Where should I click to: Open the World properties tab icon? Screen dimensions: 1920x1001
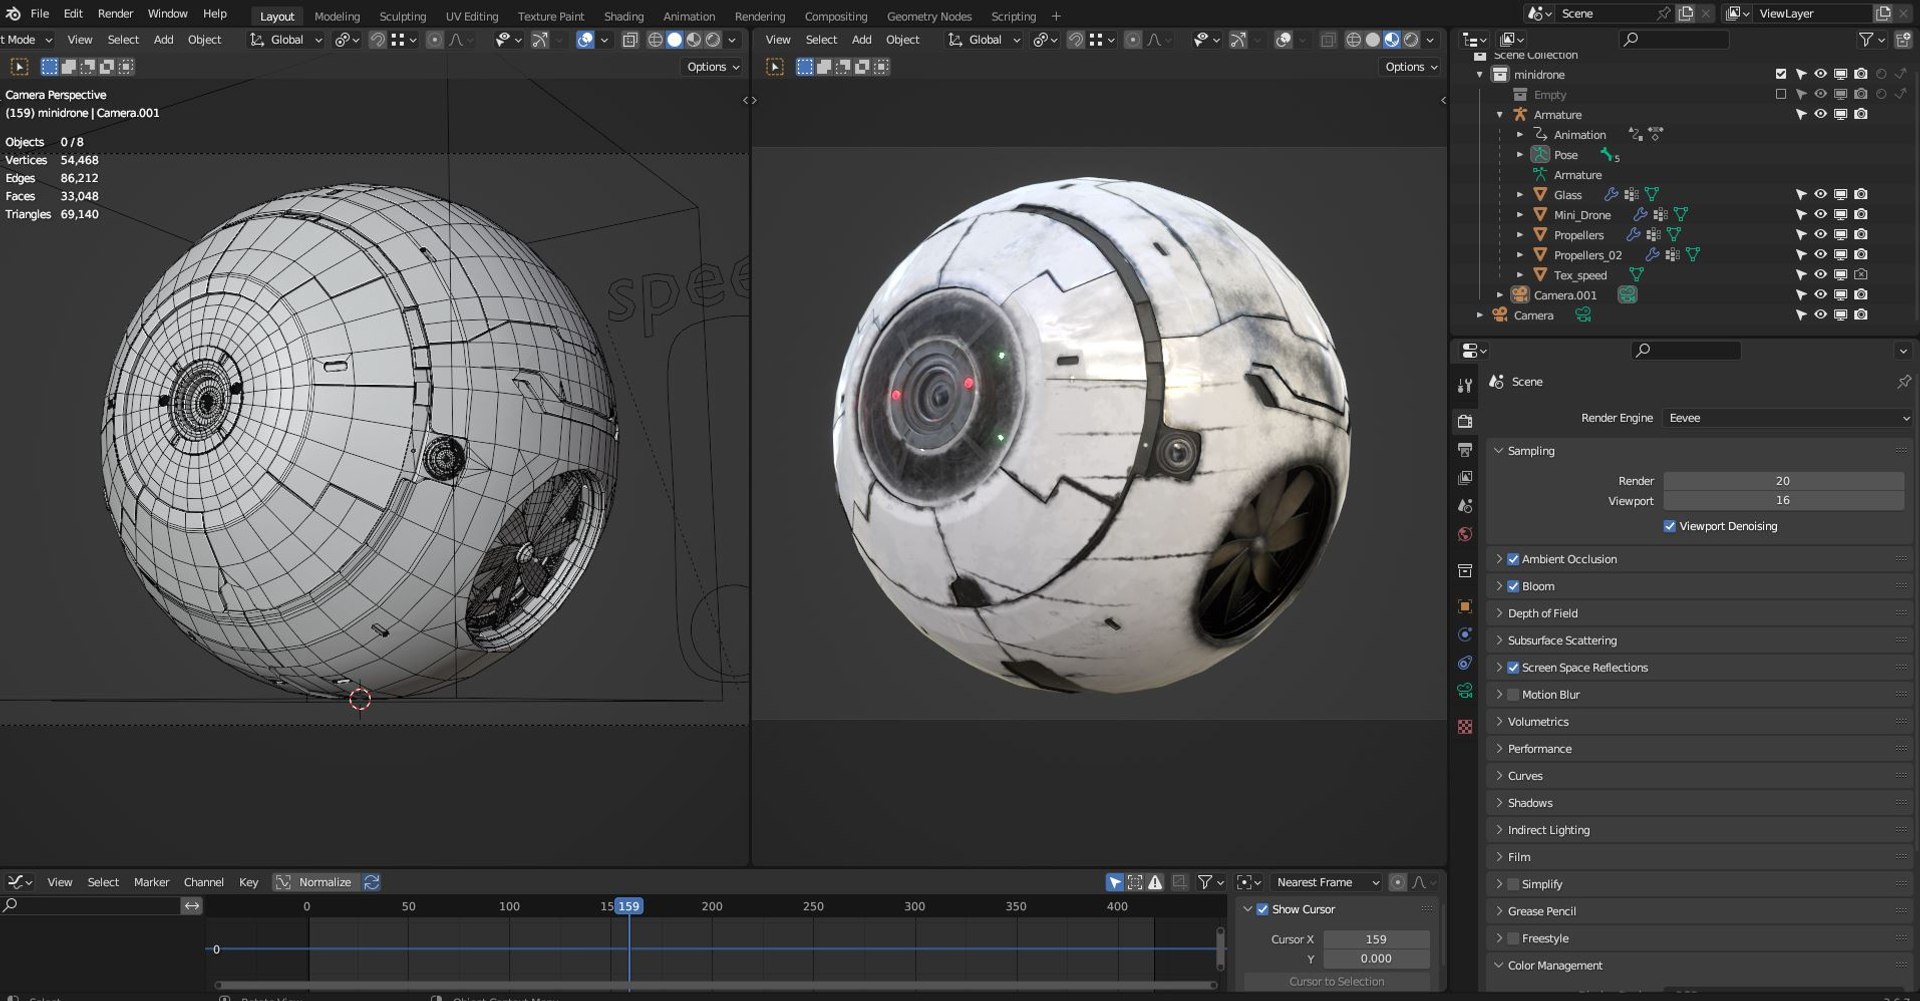coord(1465,534)
